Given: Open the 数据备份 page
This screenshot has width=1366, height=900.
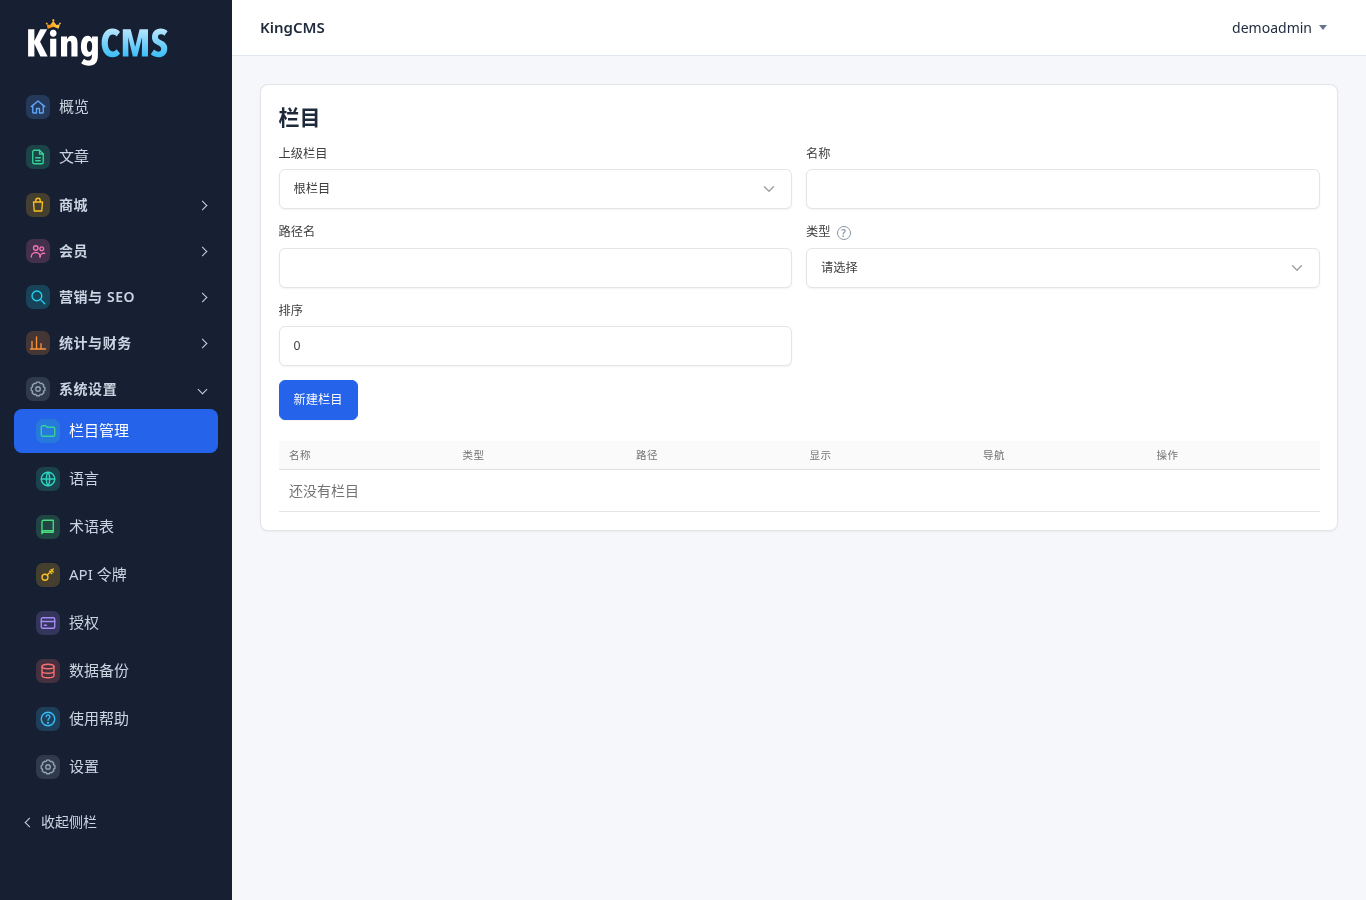Looking at the screenshot, I should [x=116, y=671].
